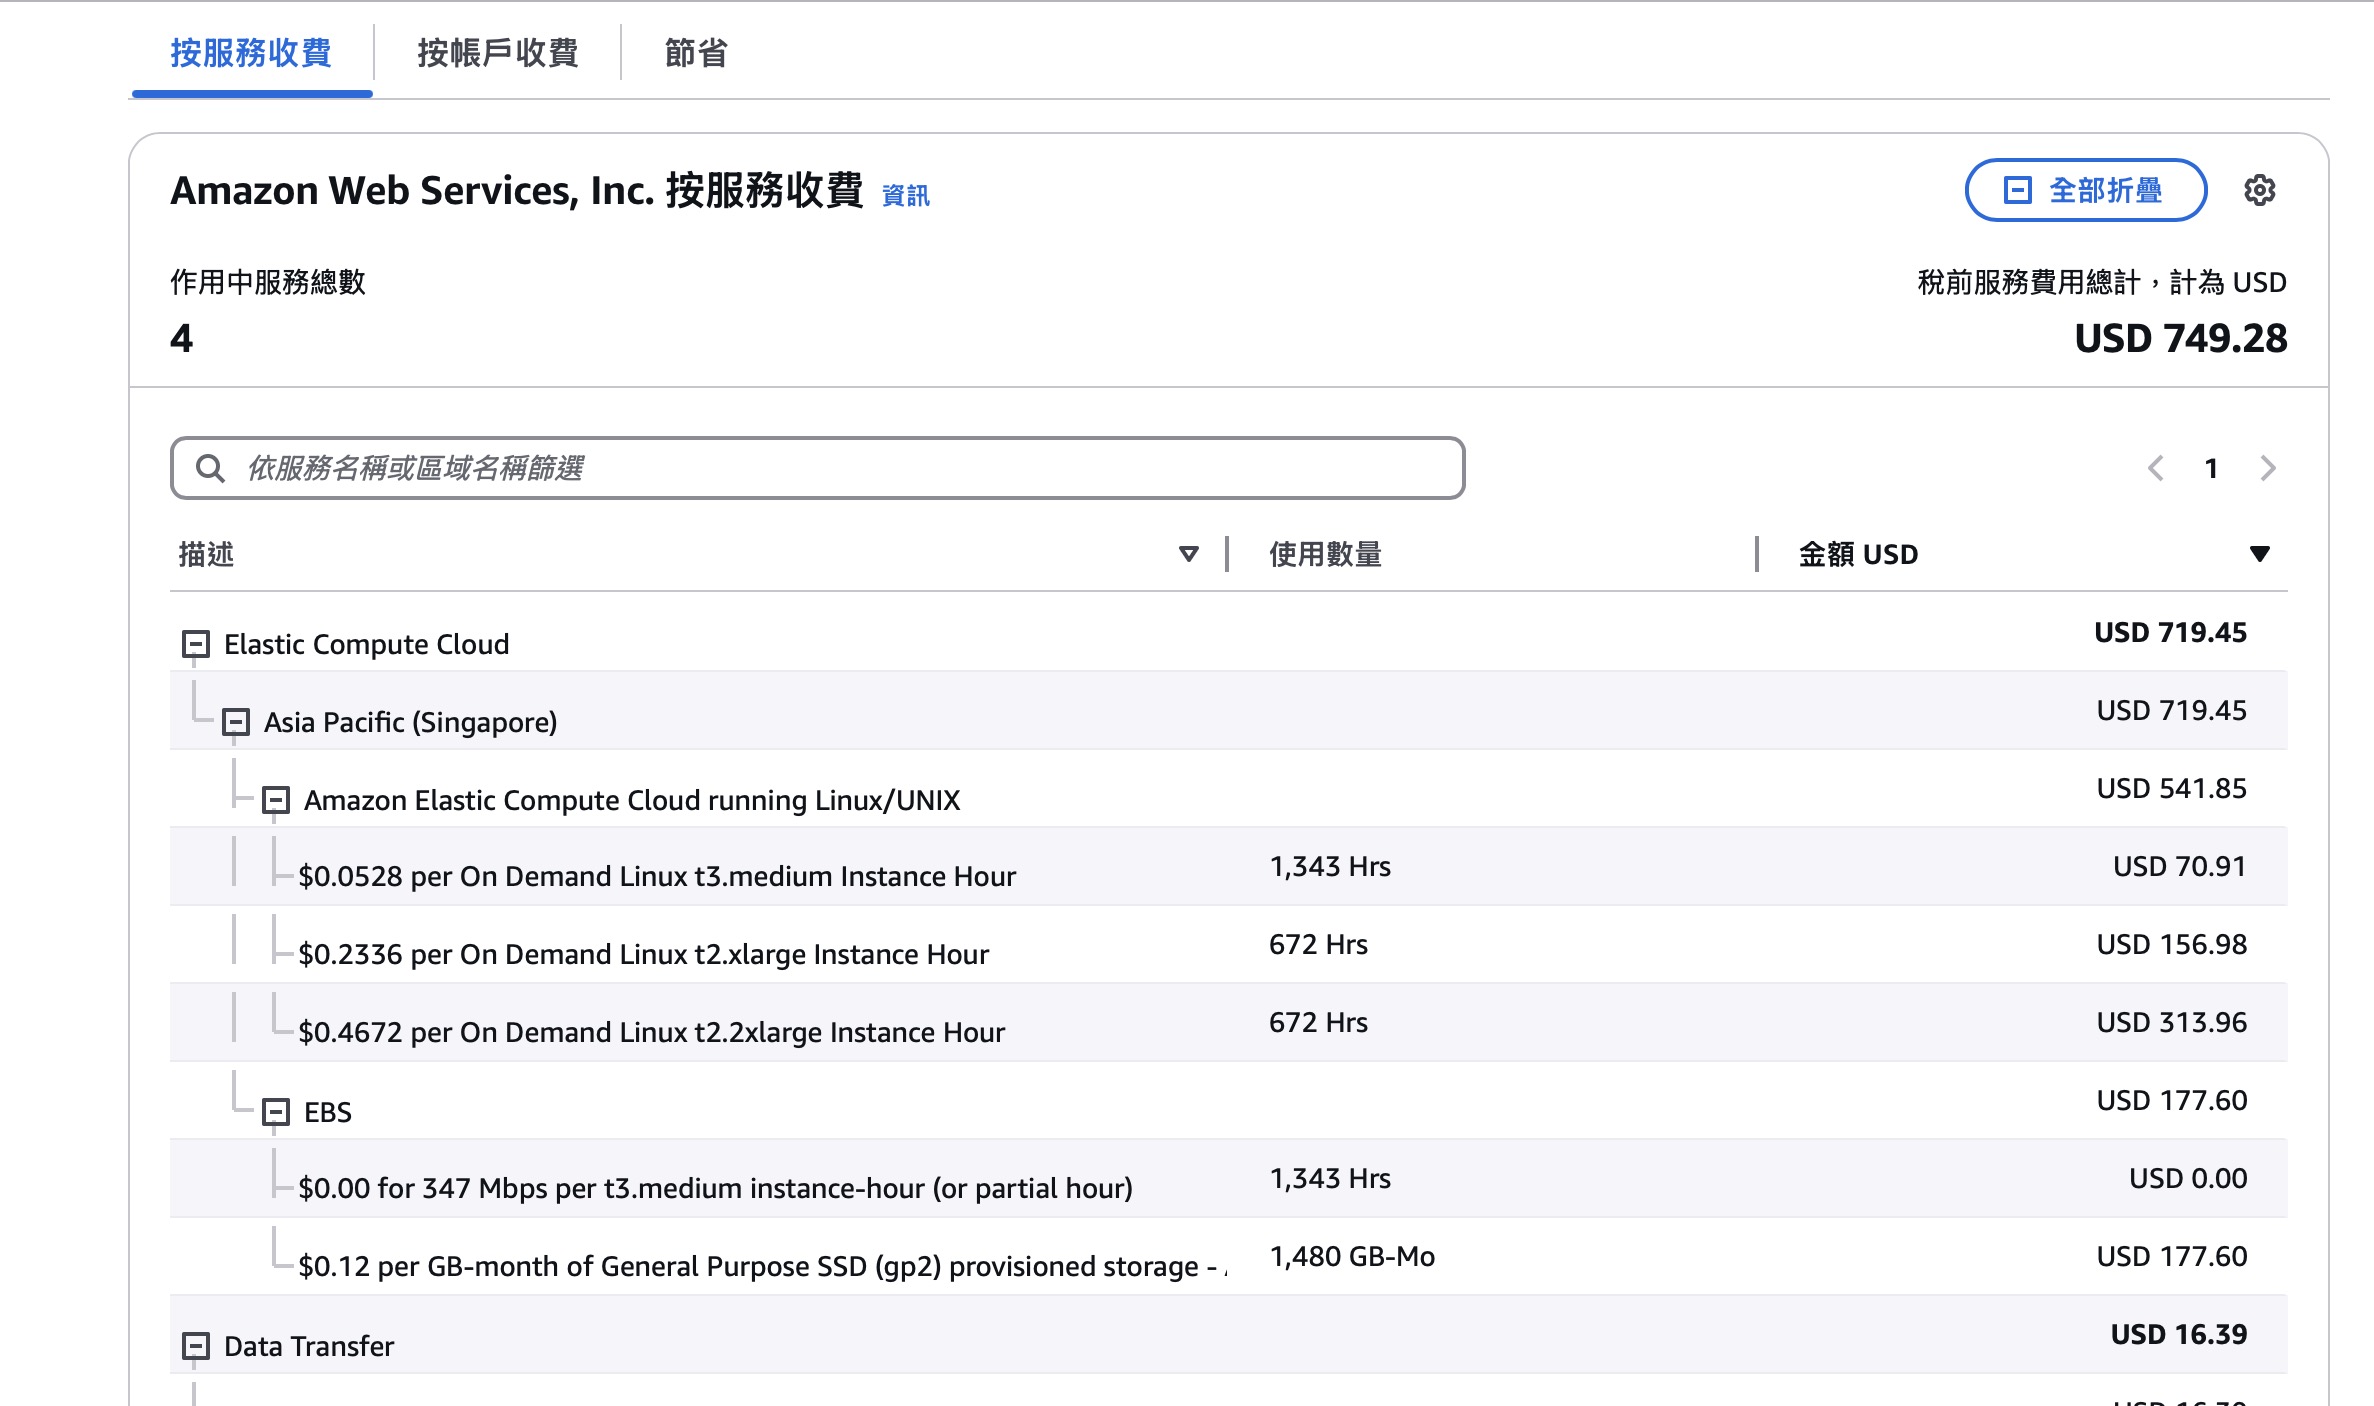Click the 作用中服務總數 label

pyautogui.click(x=268, y=282)
